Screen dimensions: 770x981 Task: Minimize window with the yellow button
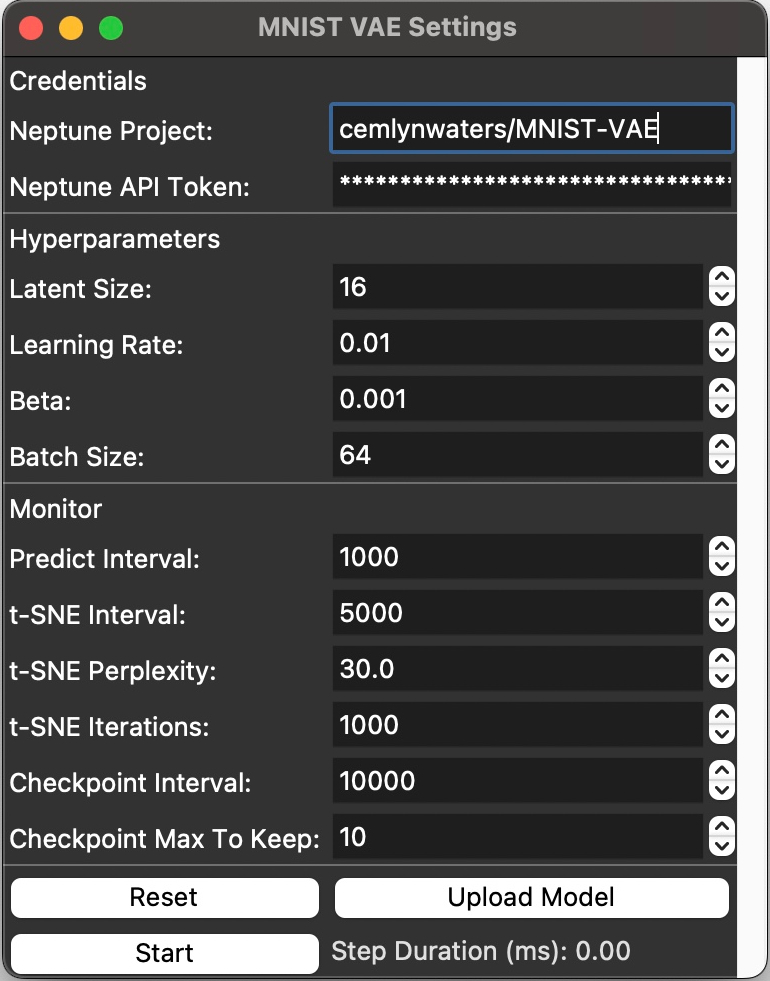71,28
